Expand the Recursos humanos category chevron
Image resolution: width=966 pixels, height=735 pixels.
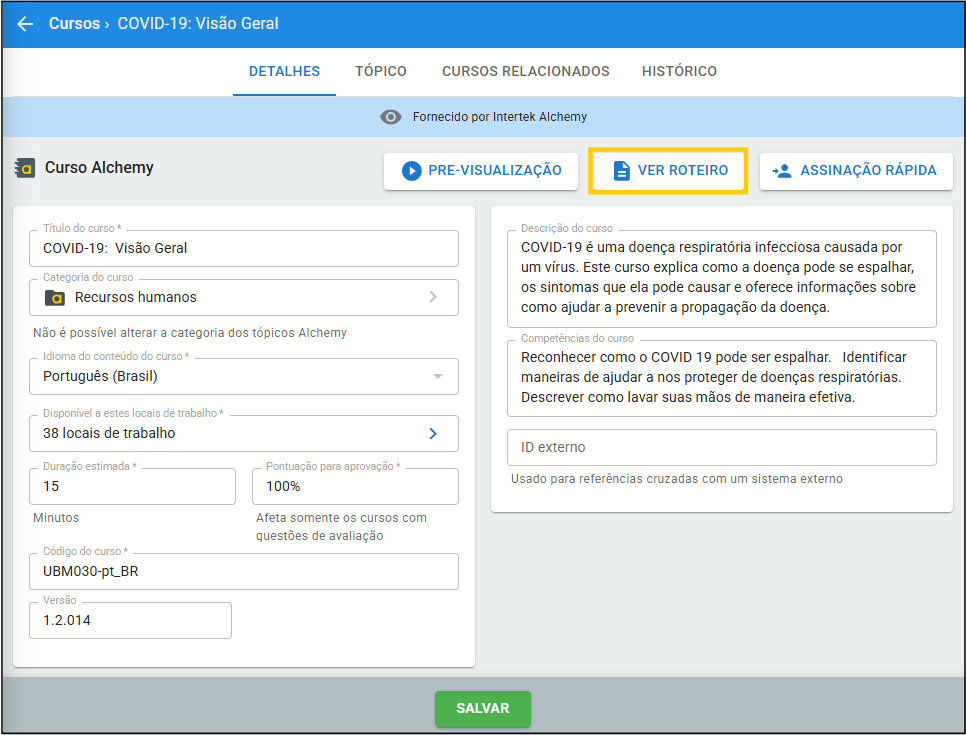coord(433,297)
